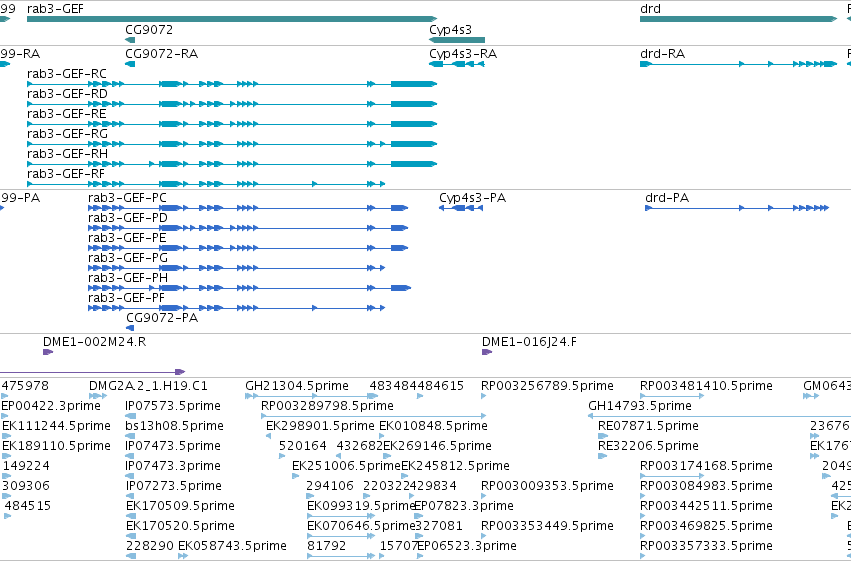
Task: Open EST GH14793.5prime label
Action: [x=640, y=406]
